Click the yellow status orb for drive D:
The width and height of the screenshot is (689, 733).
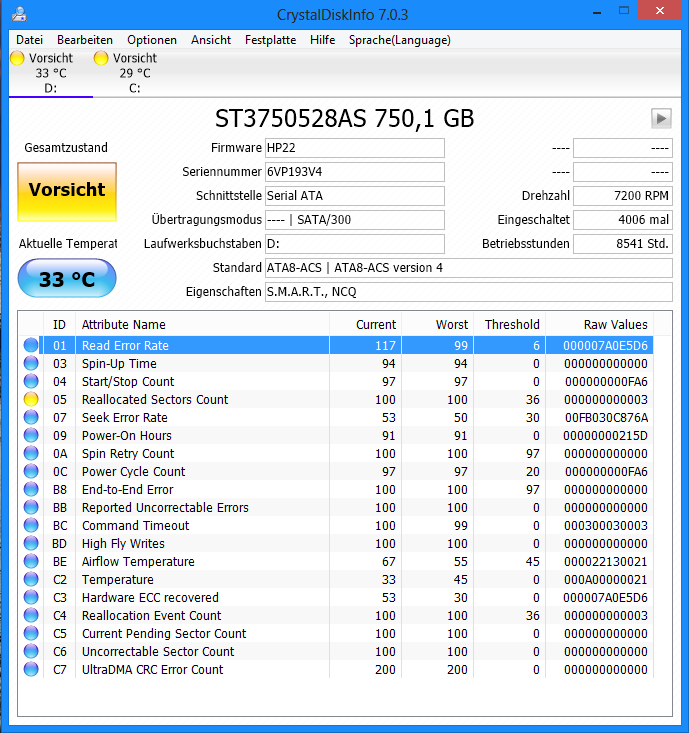tap(17, 58)
